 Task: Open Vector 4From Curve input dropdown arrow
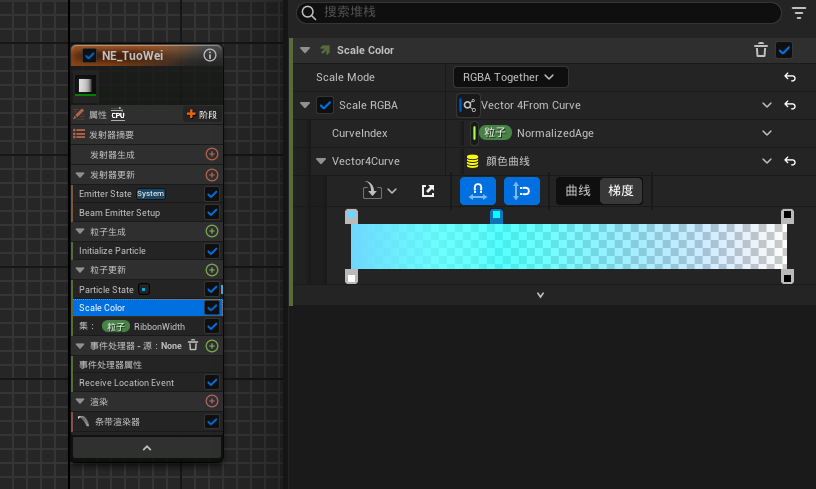tap(767, 105)
